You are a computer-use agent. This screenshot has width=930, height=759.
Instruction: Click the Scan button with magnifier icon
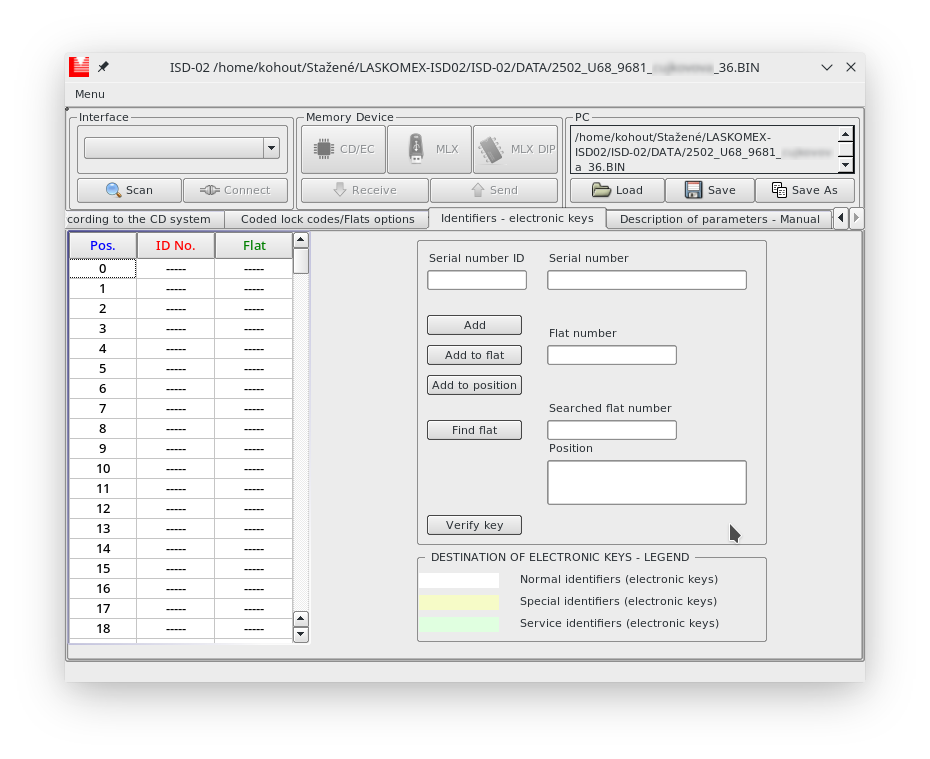[129, 190]
